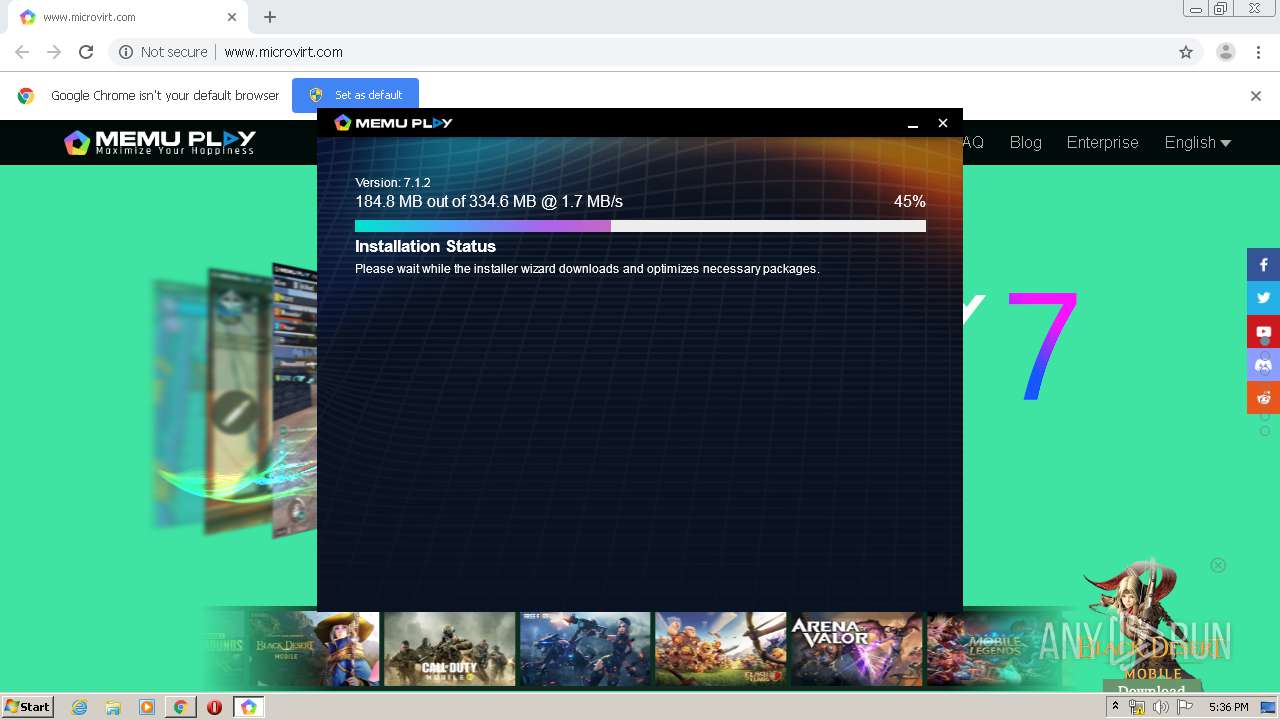
Task: Open Clash of Clans game thumbnail
Action: (720, 649)
